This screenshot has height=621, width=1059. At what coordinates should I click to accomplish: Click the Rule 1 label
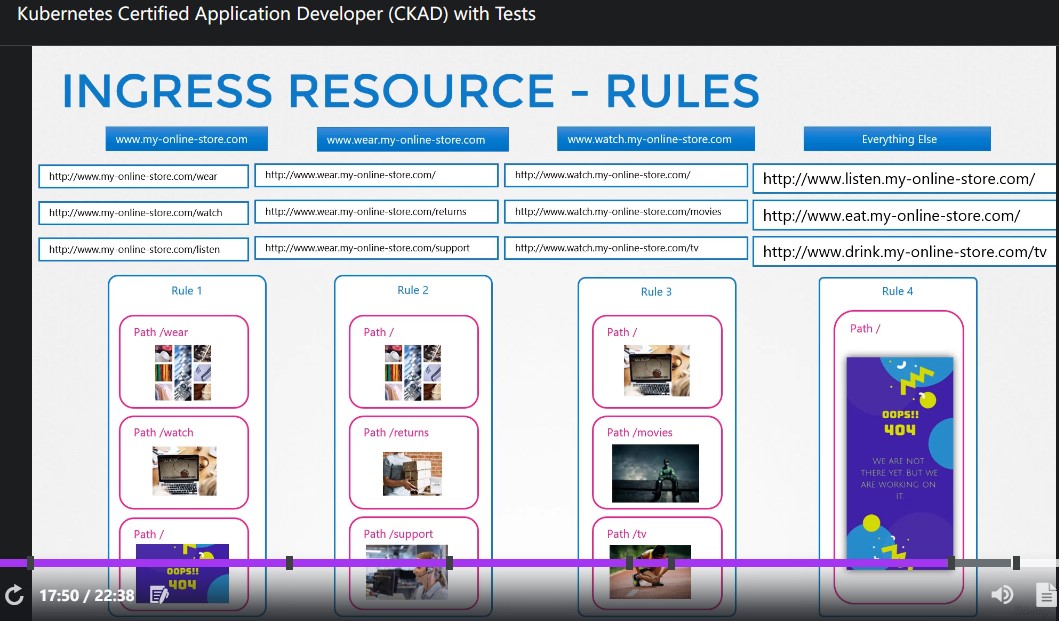click(x=186, y=291)
